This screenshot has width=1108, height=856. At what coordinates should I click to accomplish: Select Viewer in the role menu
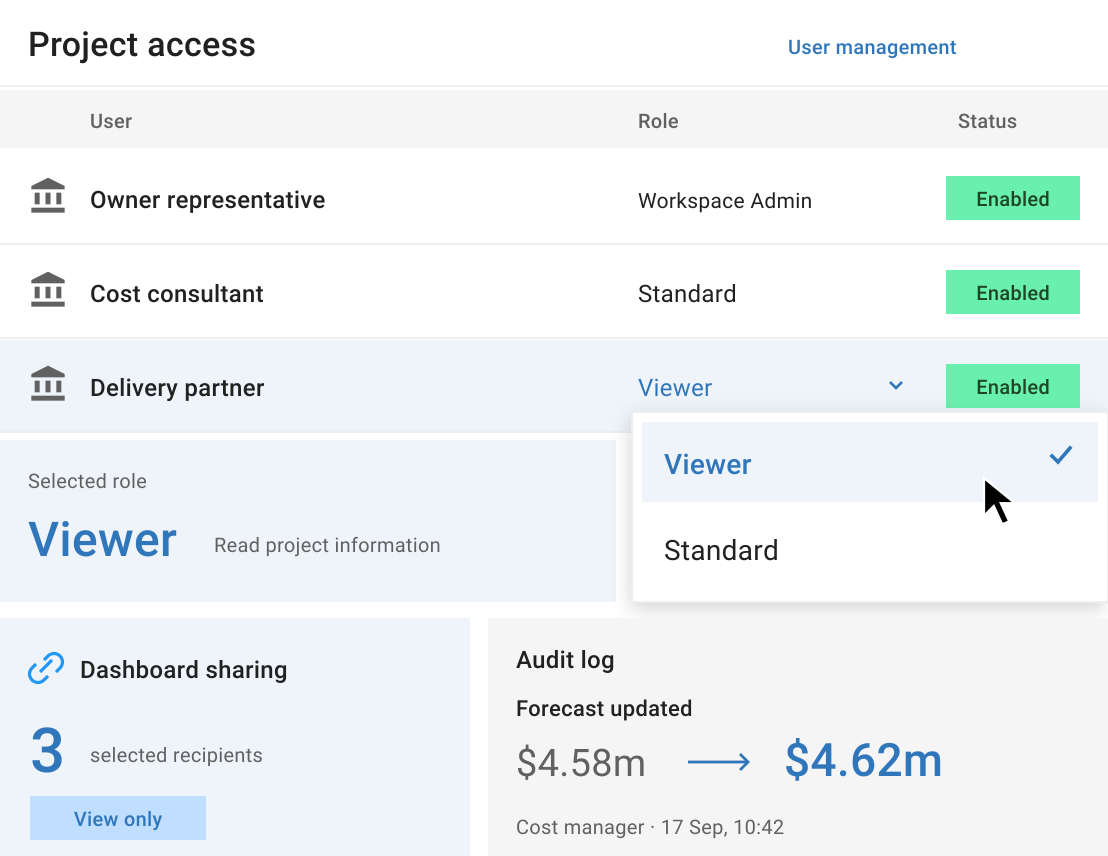(x=869, y=462)
